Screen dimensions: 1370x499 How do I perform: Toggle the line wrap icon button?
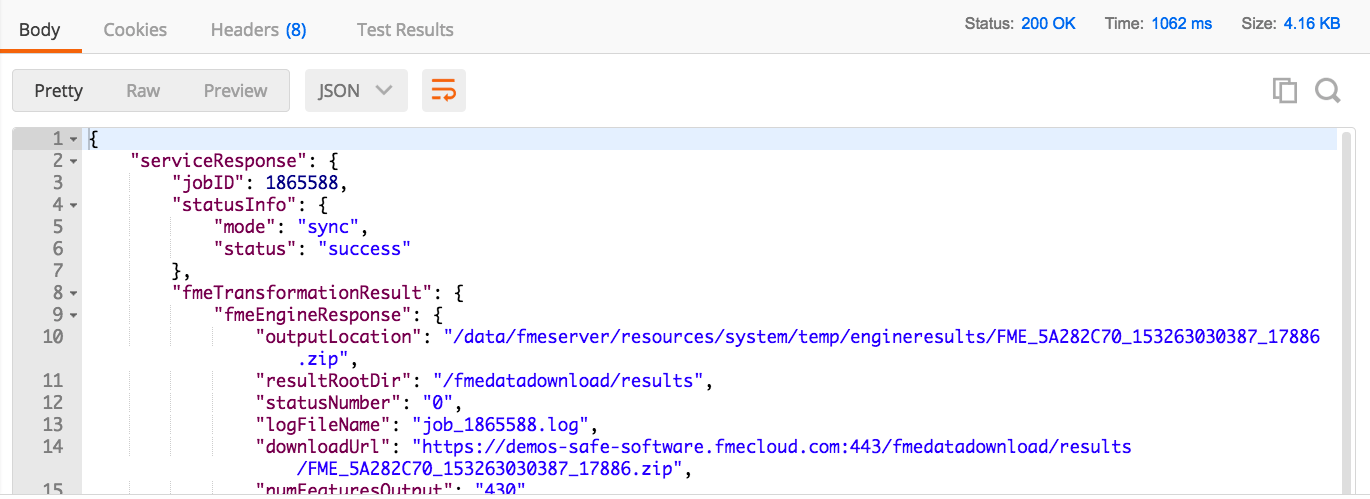(x=443, y=91)
